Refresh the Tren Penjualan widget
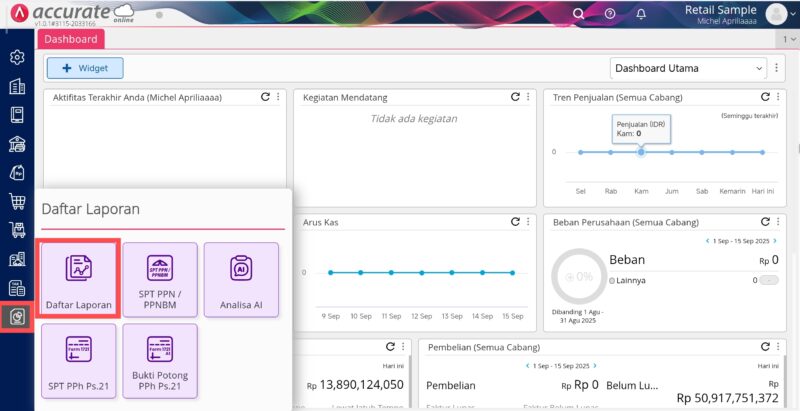This screenshot has height=411, width=800. pyautogui.click(x=764, y=97)
